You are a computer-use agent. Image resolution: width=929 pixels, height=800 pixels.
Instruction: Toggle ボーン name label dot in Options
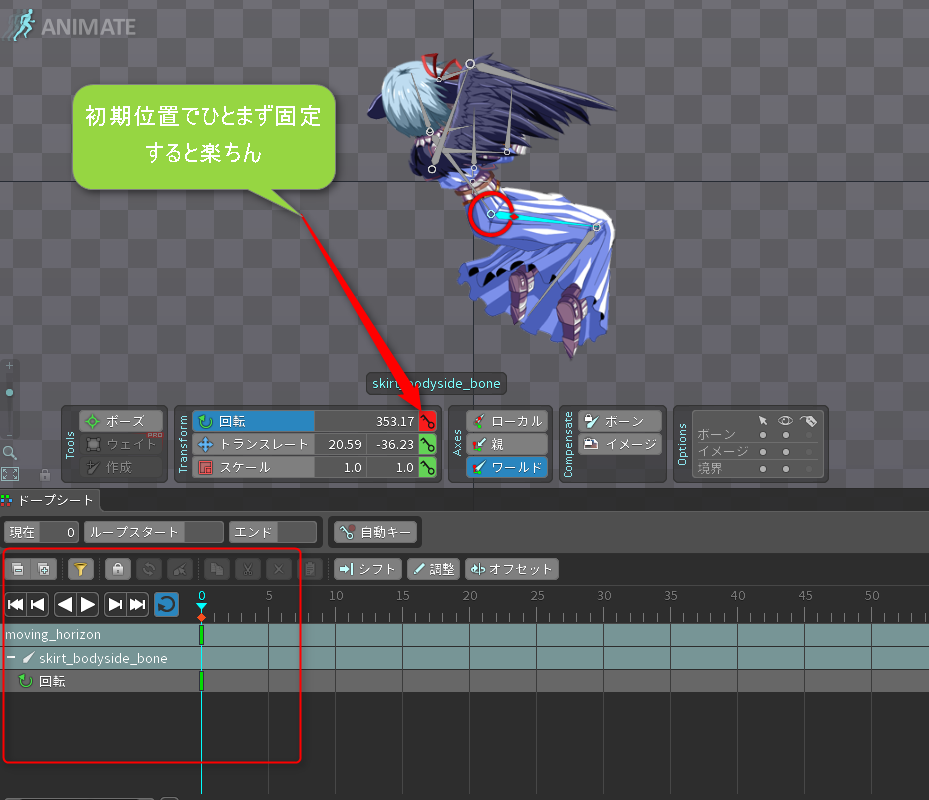809,435
